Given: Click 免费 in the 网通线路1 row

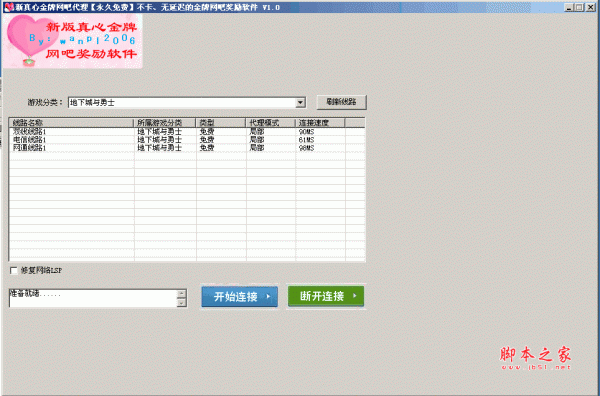Looking at the screenshot, I should [207, 148].
